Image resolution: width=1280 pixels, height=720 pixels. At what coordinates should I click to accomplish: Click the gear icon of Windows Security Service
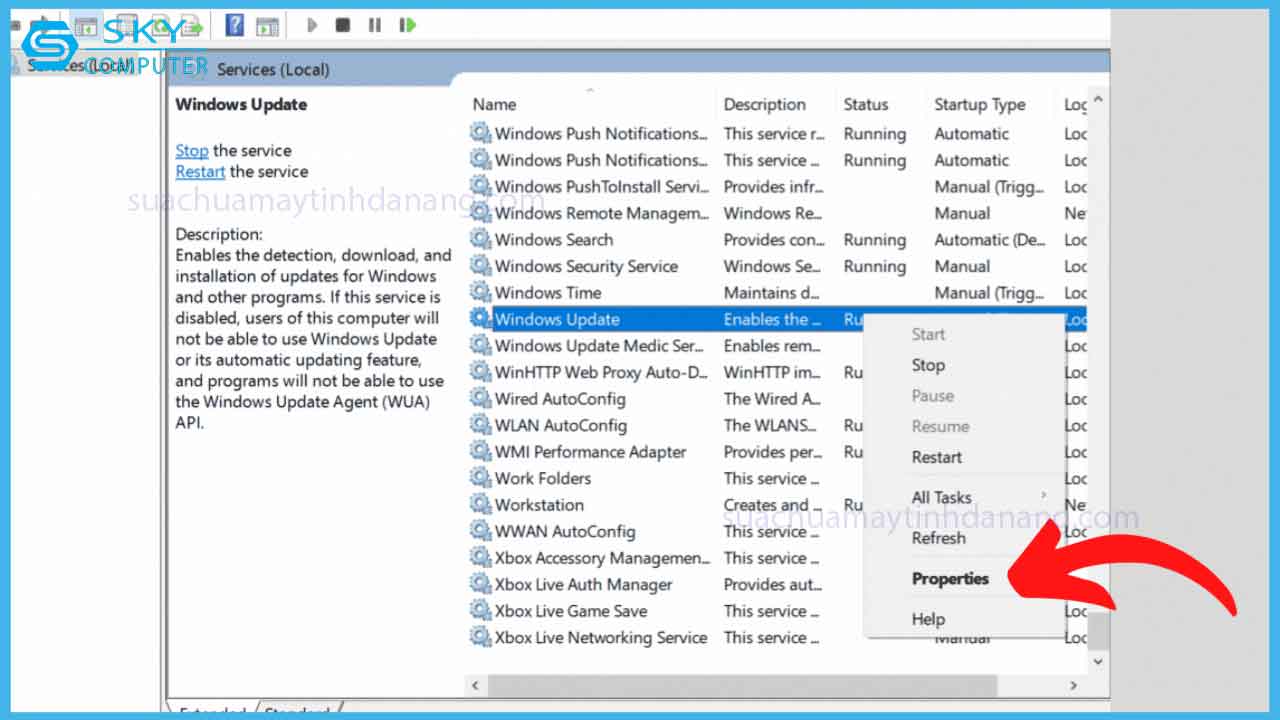tap(481, 266)
